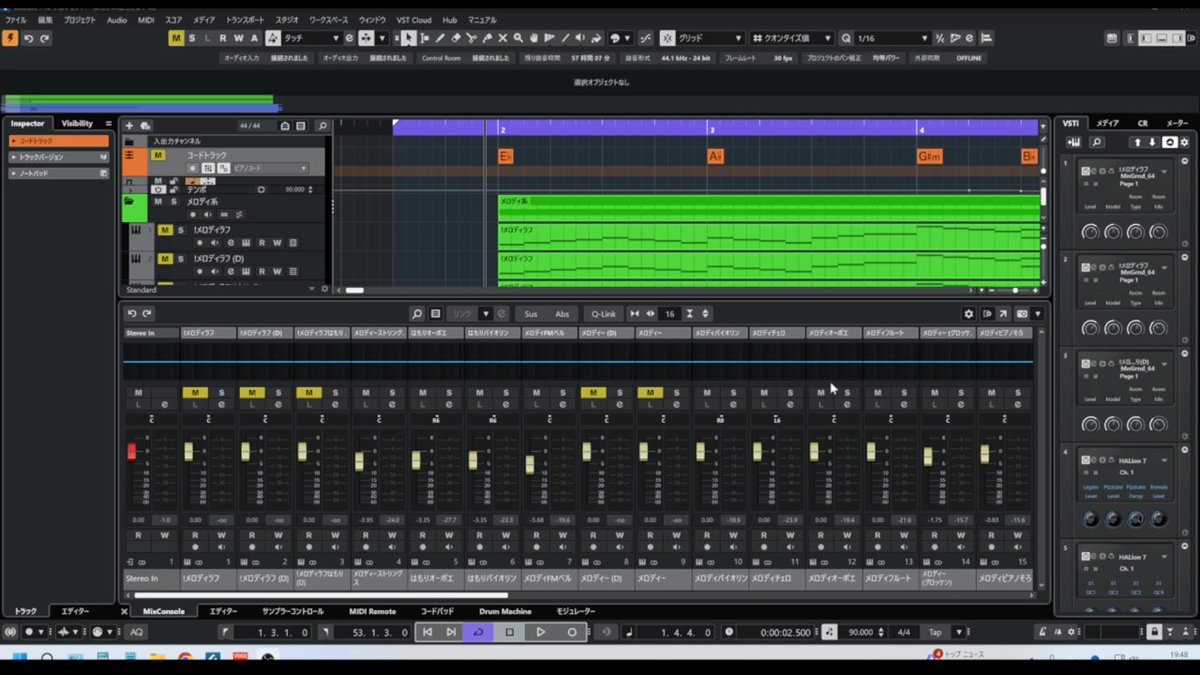Select the Mute X tool
This screenshot has width=1200, height=675.
tap(502, 38)
